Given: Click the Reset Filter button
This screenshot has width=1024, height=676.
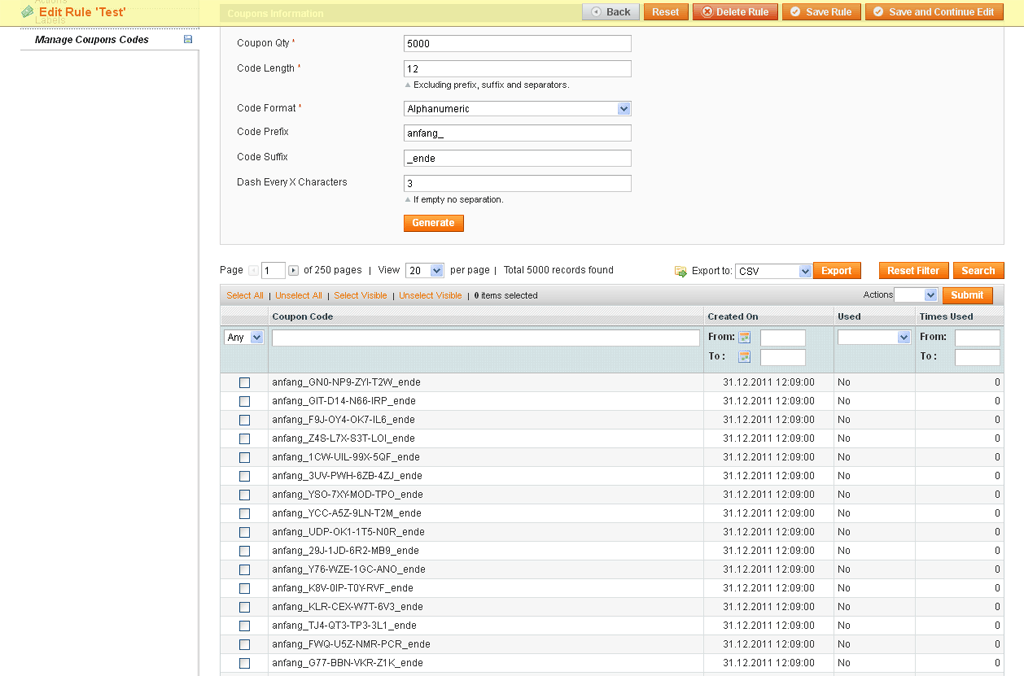Looking at the screenshot, I should [913, 271].
